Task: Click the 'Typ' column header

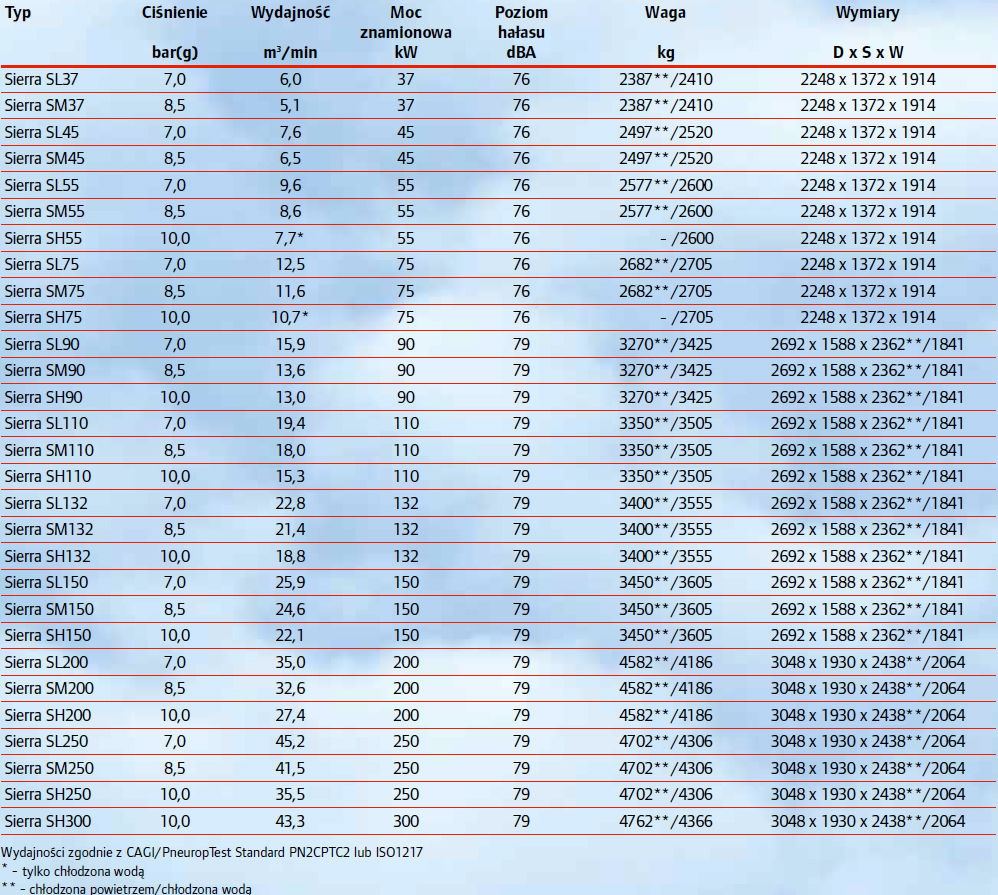Action: [18, 13]
